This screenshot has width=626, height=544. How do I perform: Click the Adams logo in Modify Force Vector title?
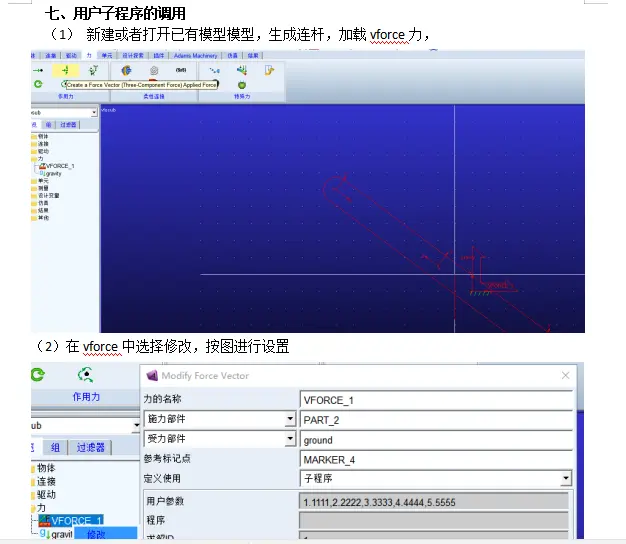(152, 376)
